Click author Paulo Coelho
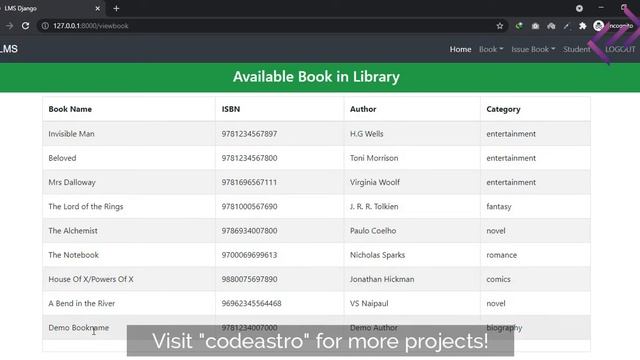The height and width of the screenshot is (360, 640). 373,231
